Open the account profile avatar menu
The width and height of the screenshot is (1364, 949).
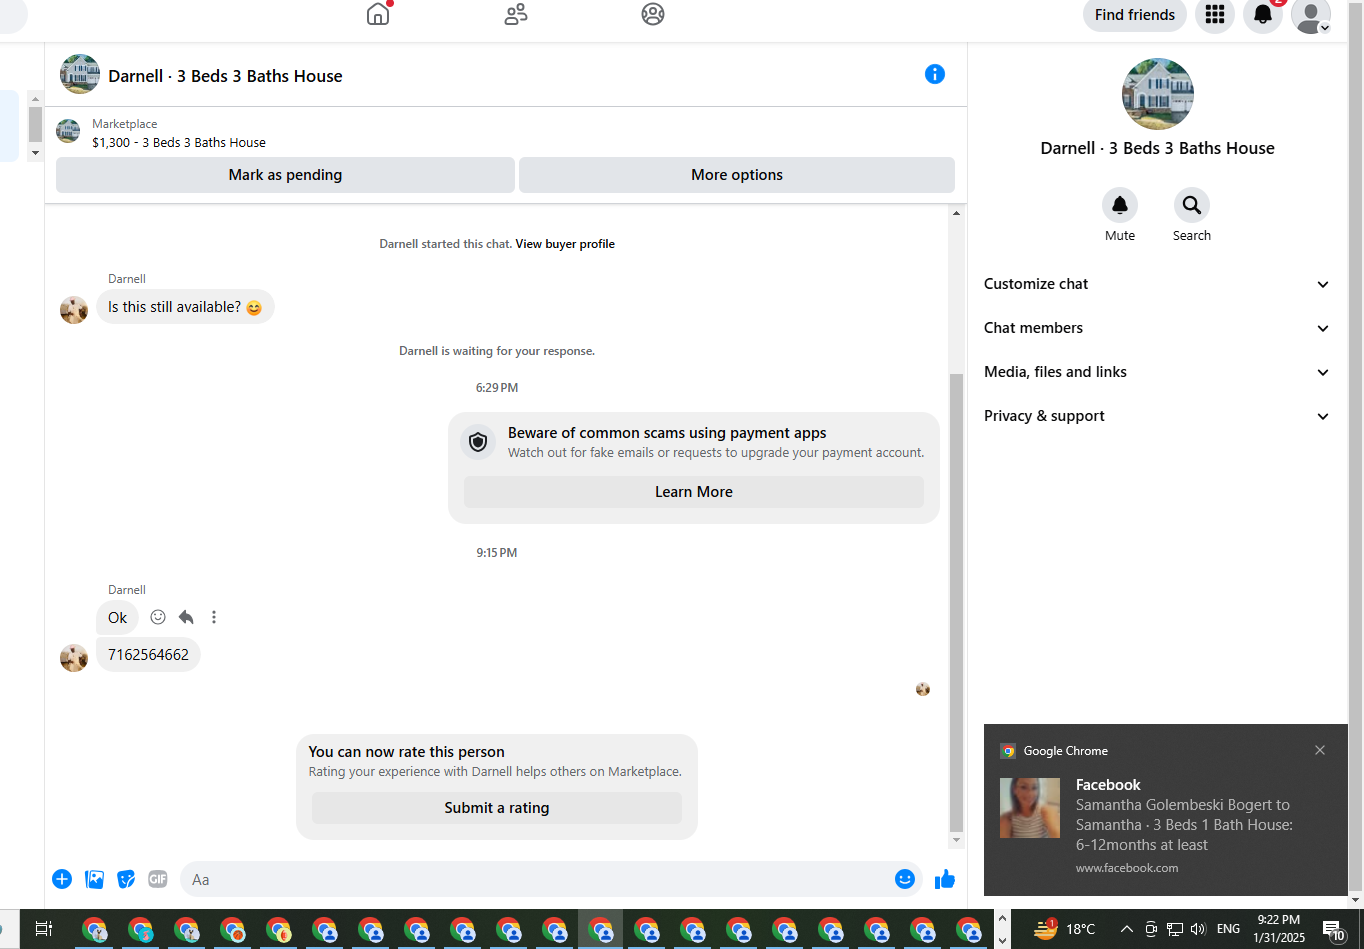[x=1311, y=14]
